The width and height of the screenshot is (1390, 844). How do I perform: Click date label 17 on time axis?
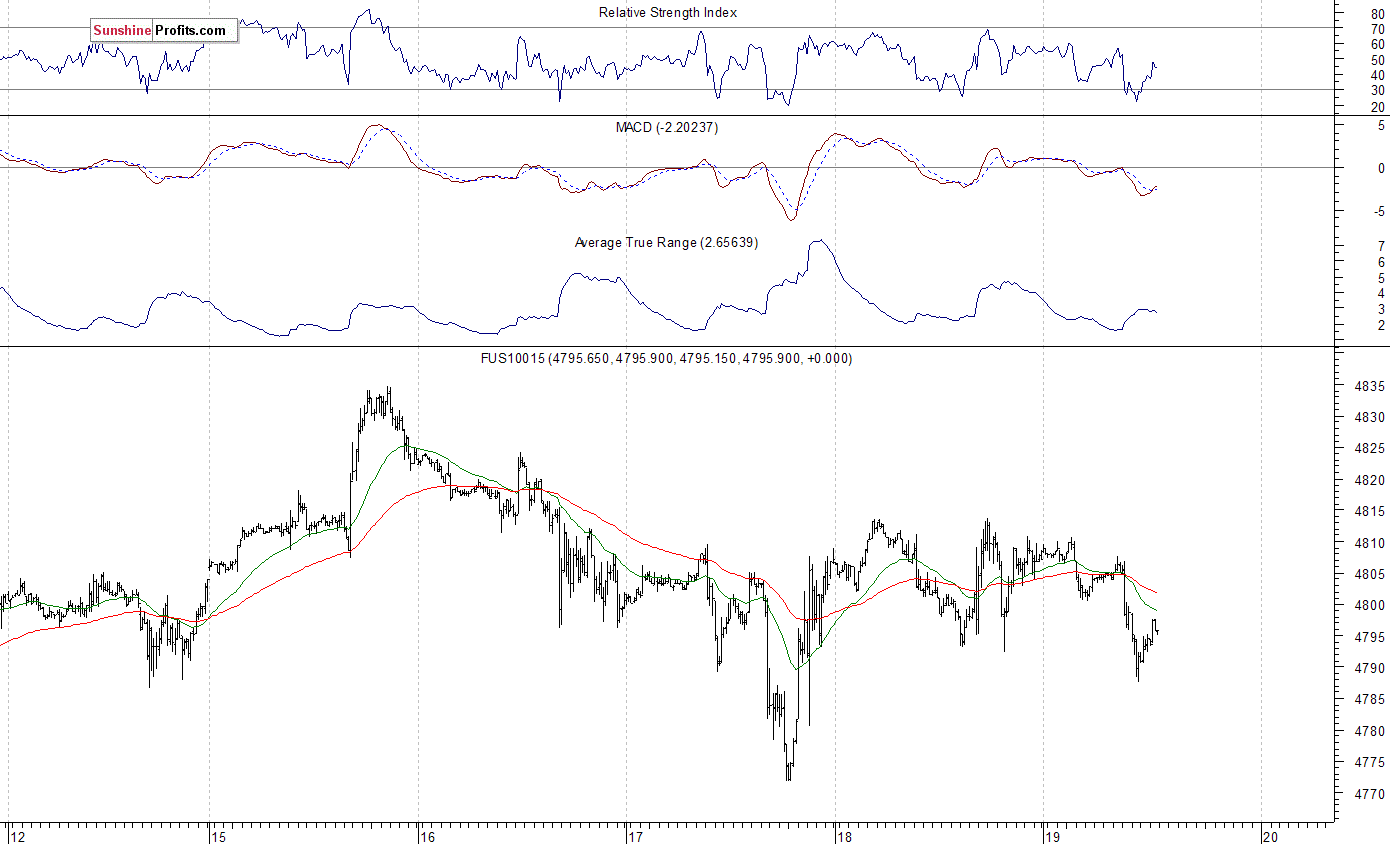[637, 836]
